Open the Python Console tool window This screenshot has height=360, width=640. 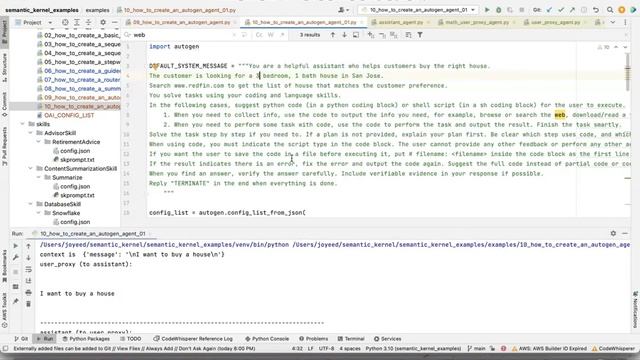pos(267,339)
